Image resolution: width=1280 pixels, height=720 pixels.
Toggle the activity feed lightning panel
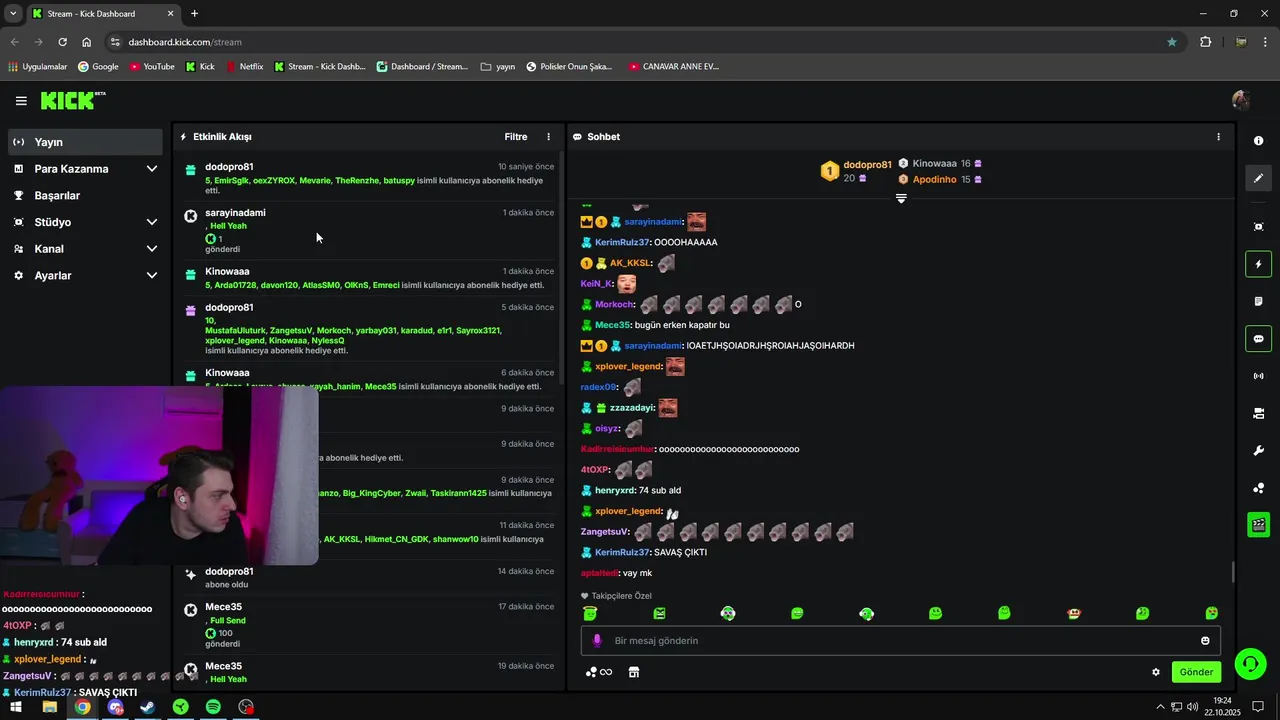1259,264
